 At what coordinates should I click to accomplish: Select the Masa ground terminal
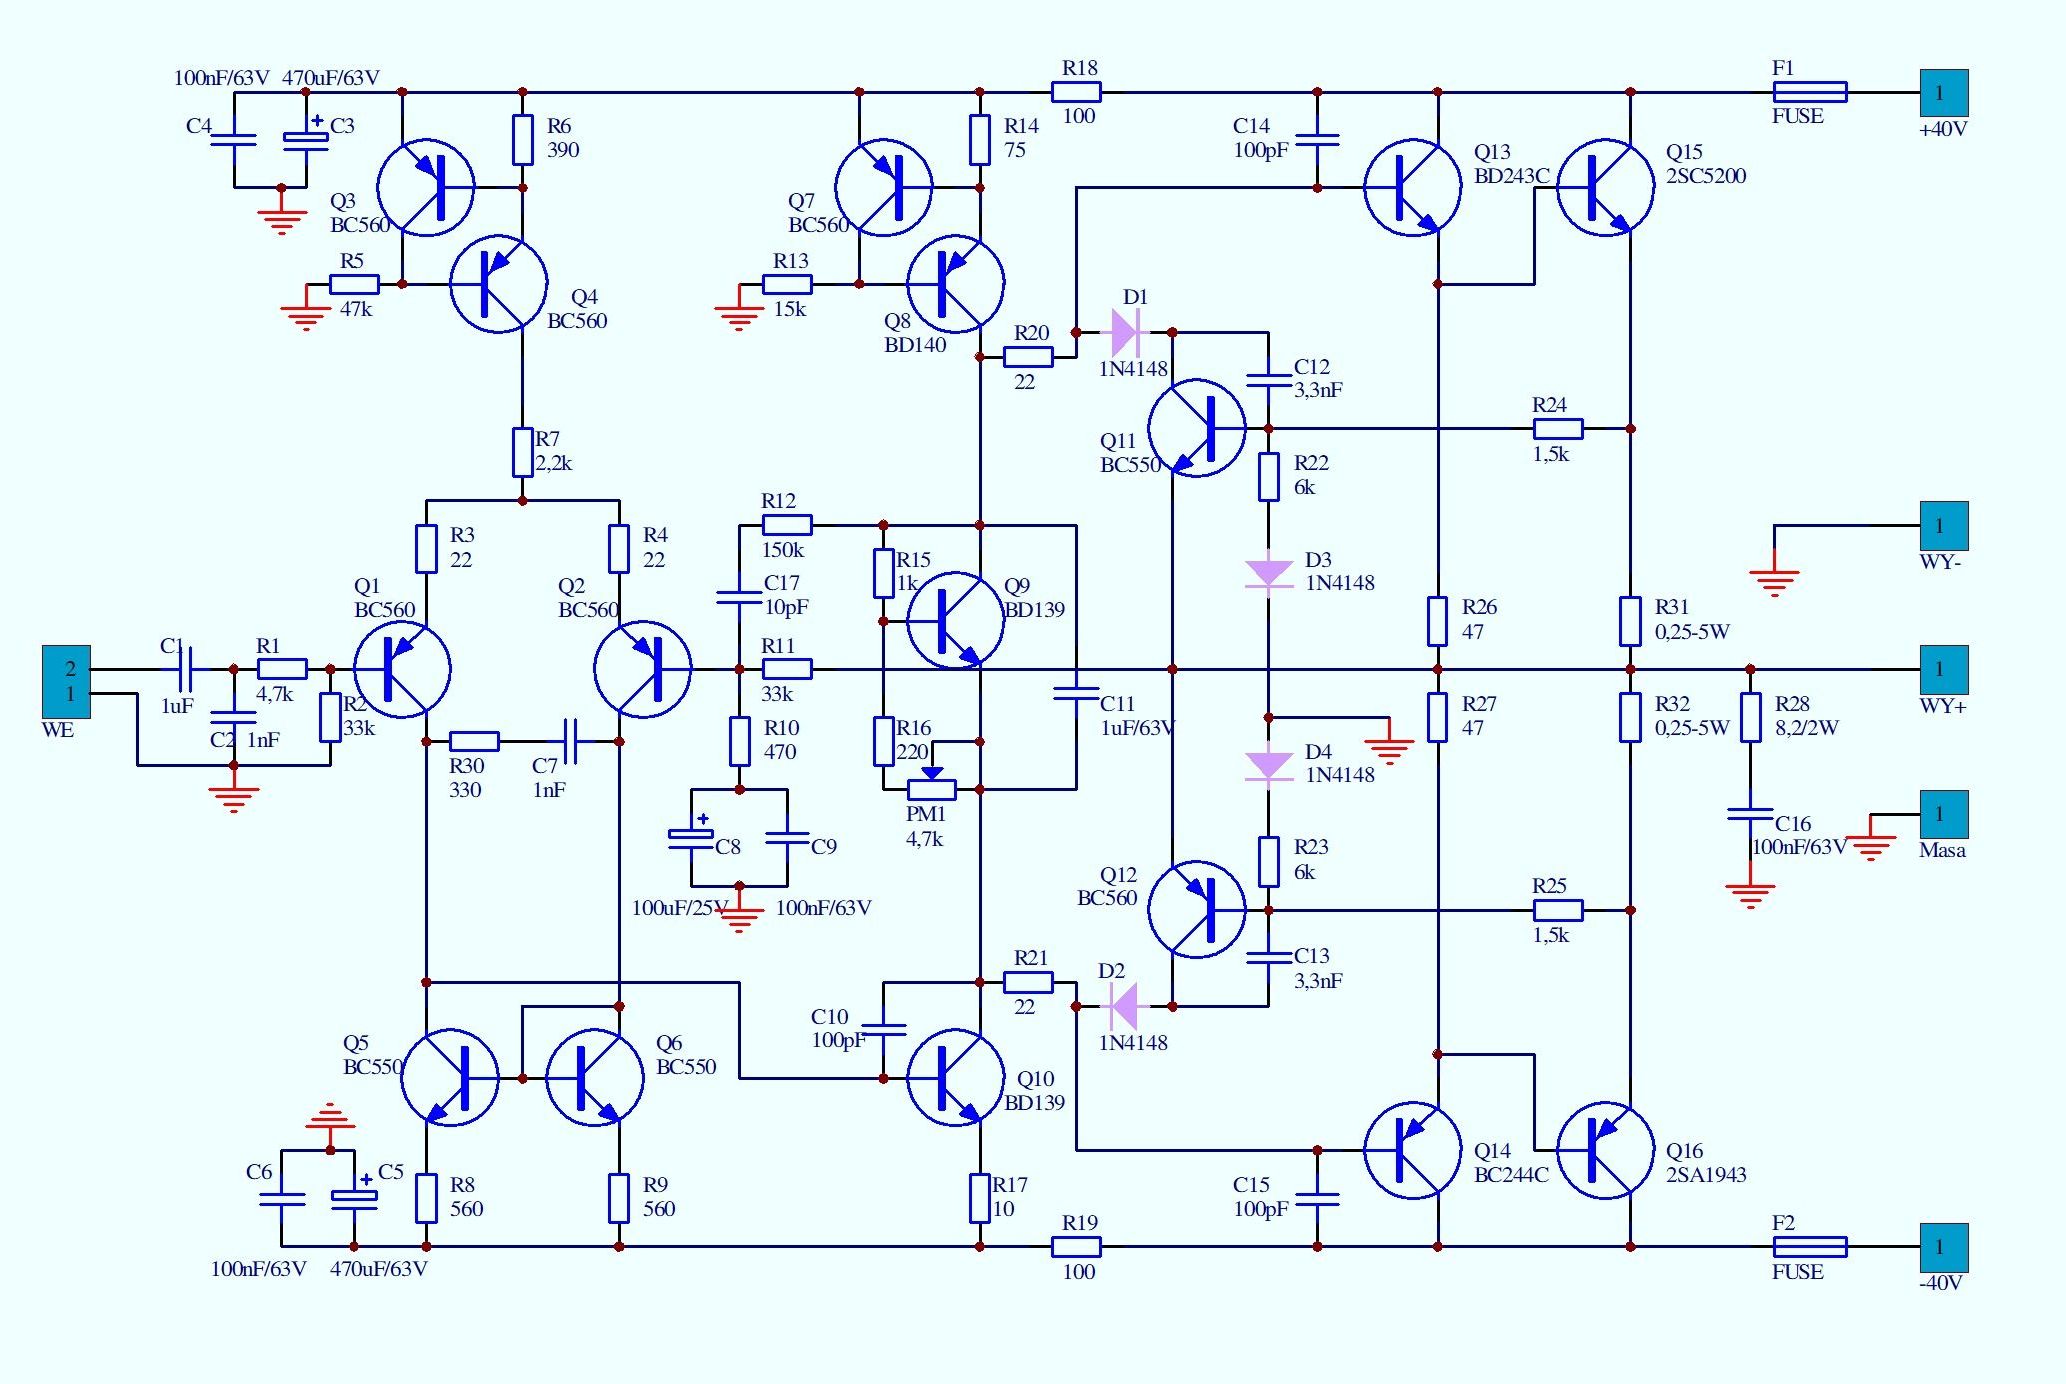1943,814
